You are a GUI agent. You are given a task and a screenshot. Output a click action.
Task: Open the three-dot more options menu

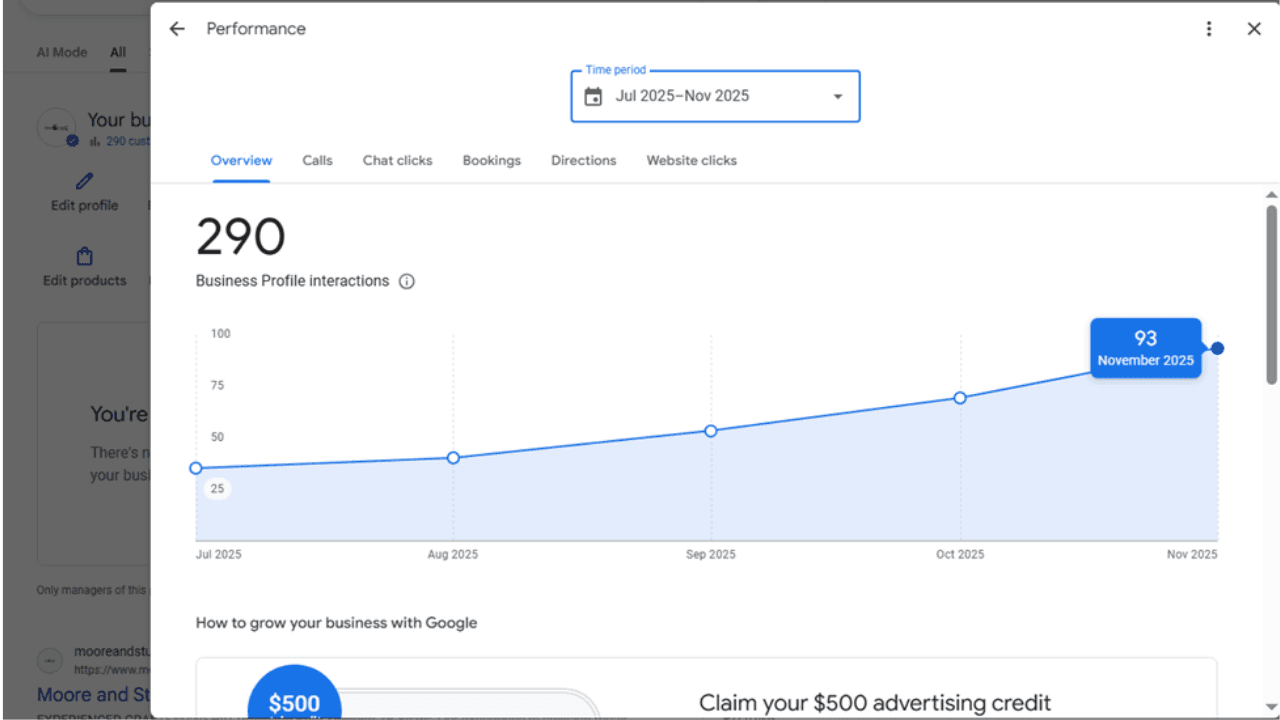tap(1209, 29)
